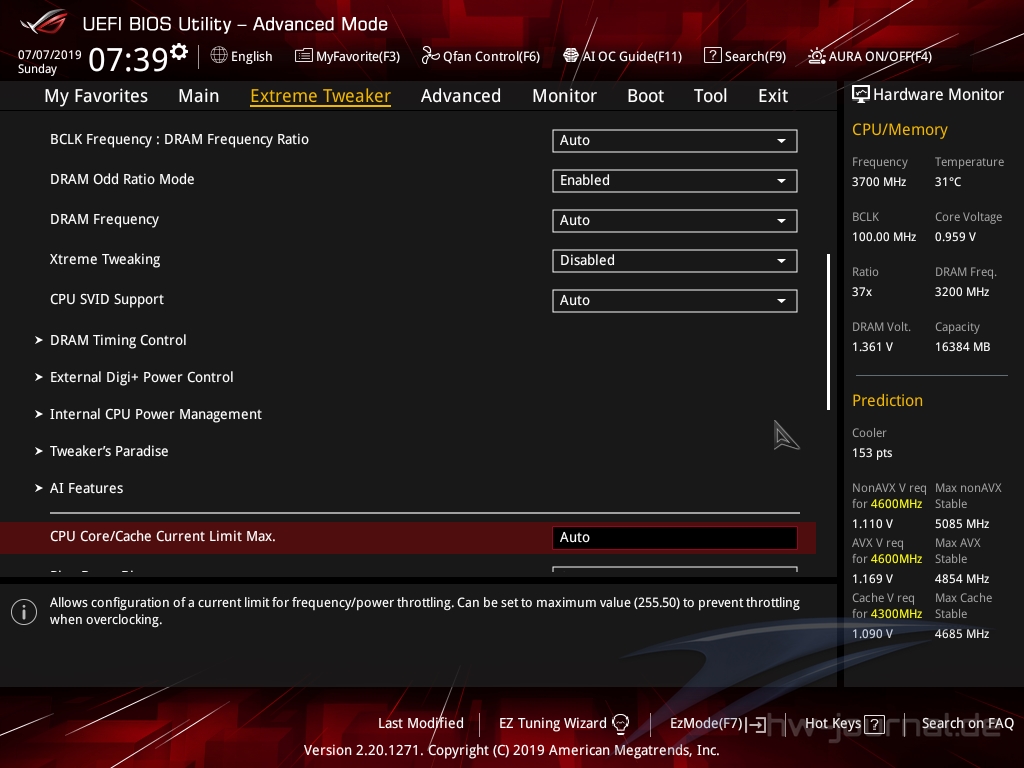Open BCLK:DRAM Frequency Ratio dropdown
1024x768 pixels.
[x=675, y=140]
